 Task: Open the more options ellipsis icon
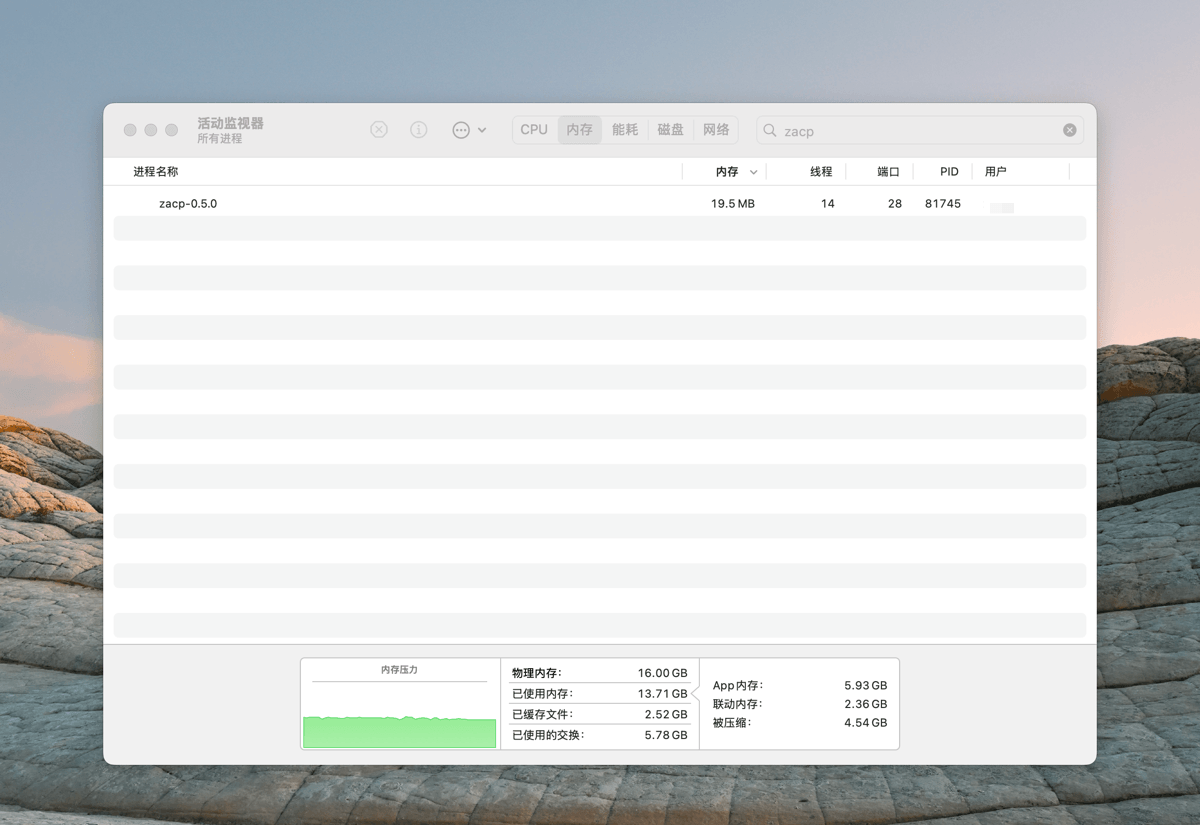click(461, 130)
